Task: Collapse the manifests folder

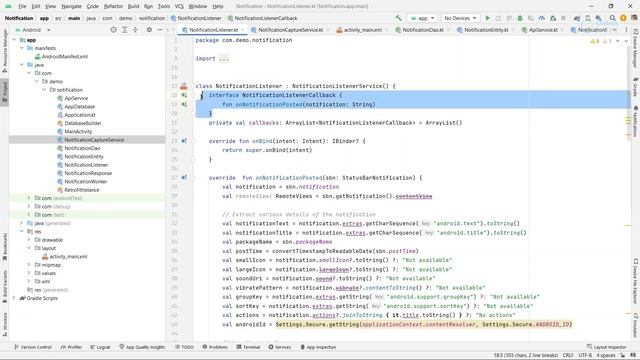Action: point(22,48)
